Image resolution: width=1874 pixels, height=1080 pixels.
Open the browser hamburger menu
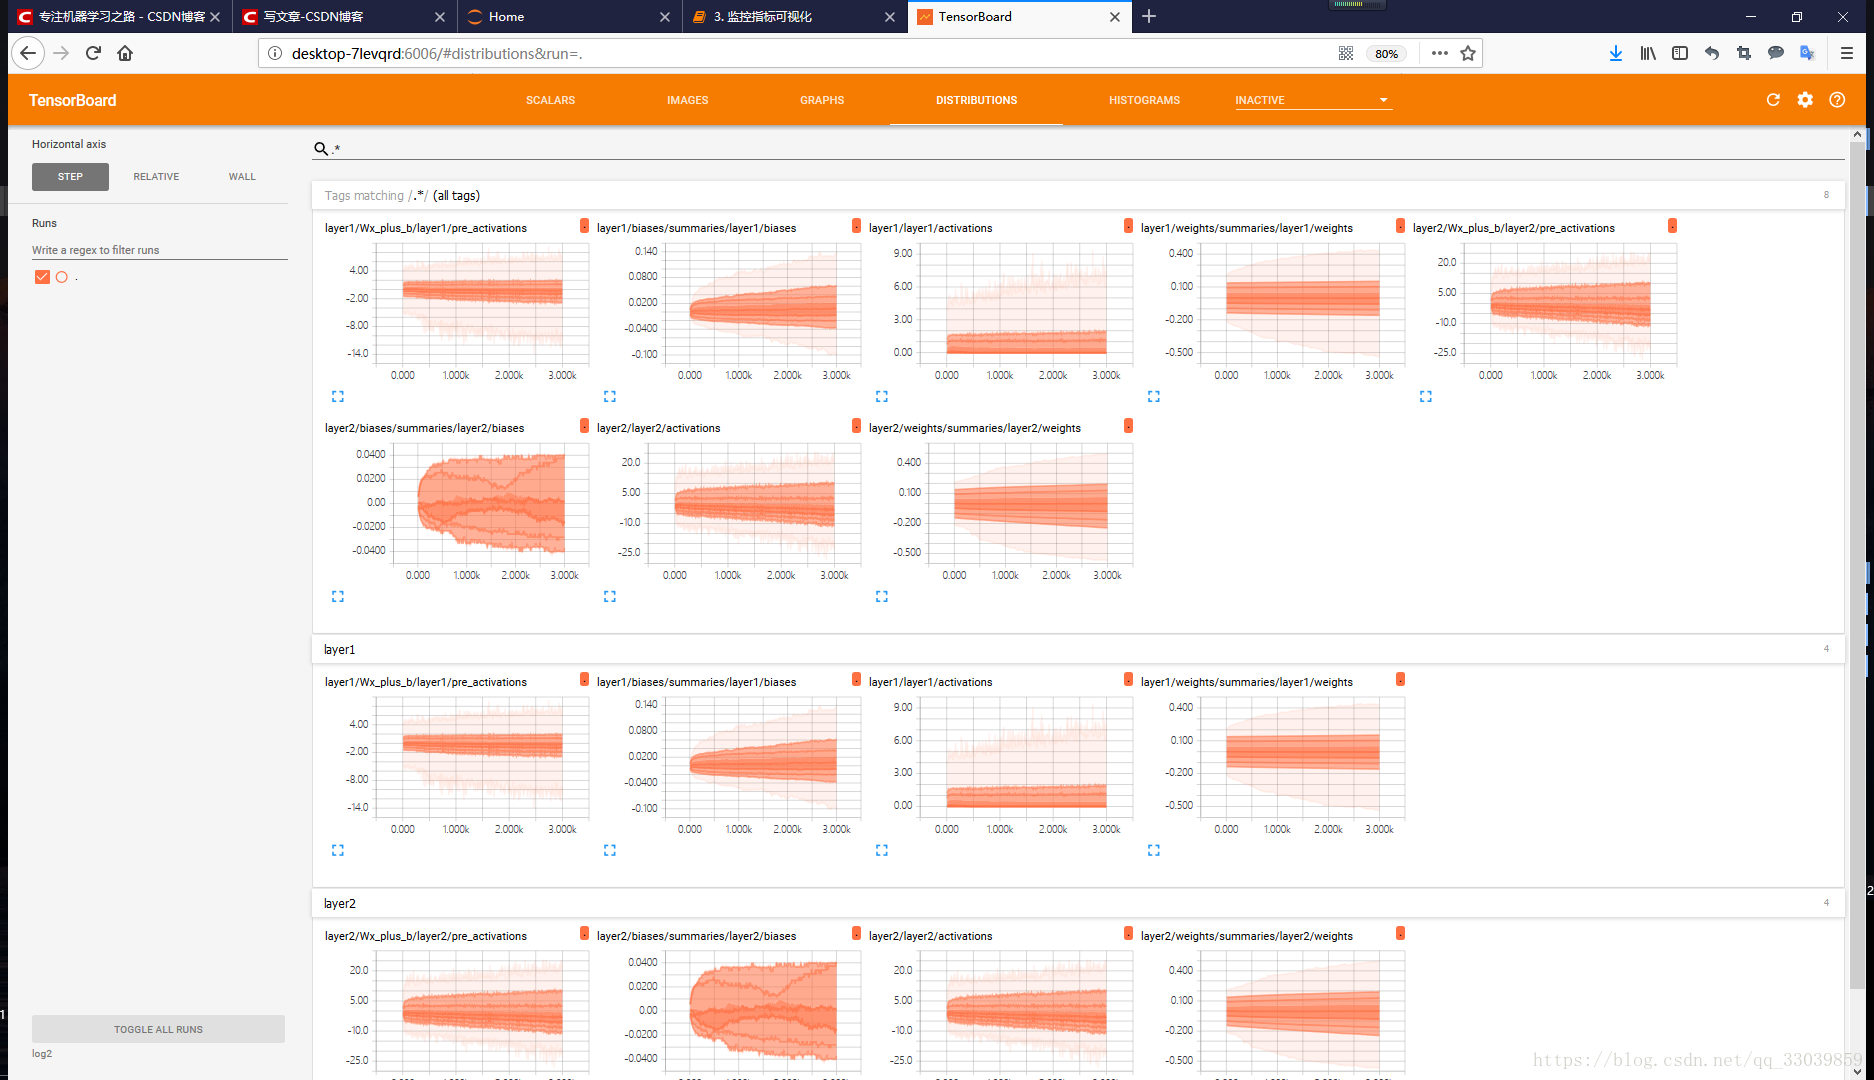pos(1847,53)
